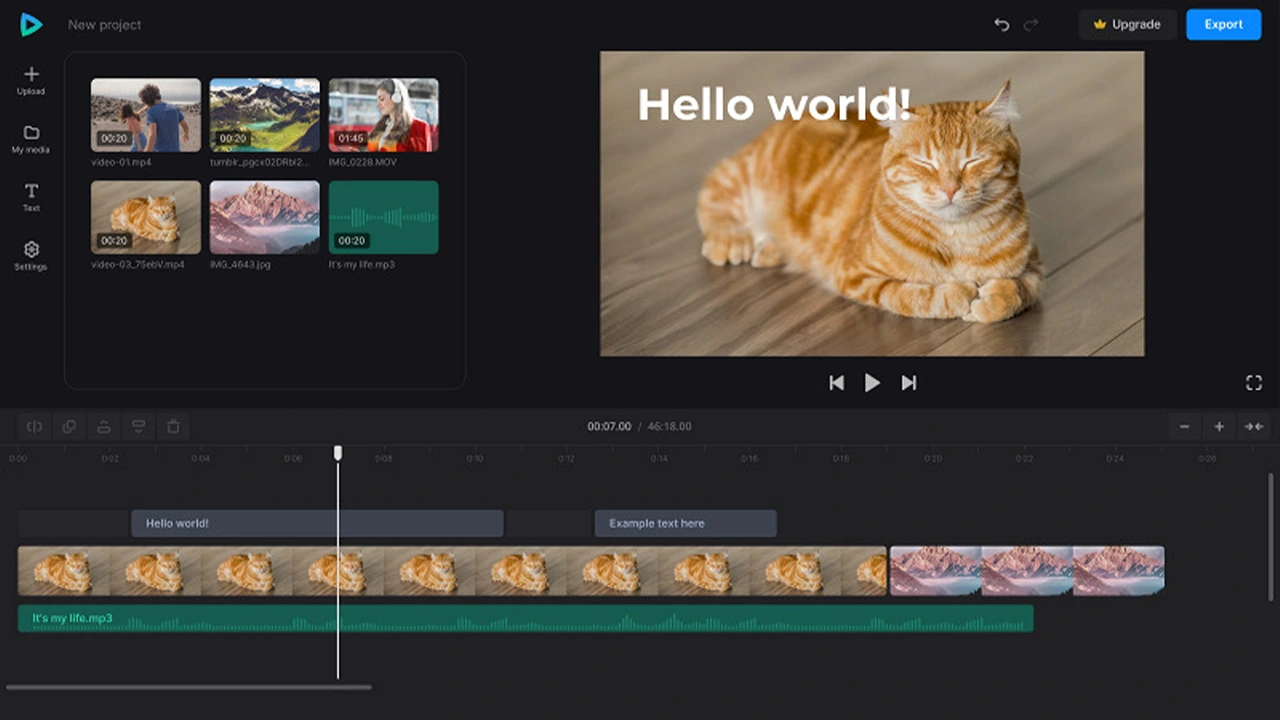The image size is (1280, 720).
Task: Click the Upgrade button
Action: point(1127,25)
